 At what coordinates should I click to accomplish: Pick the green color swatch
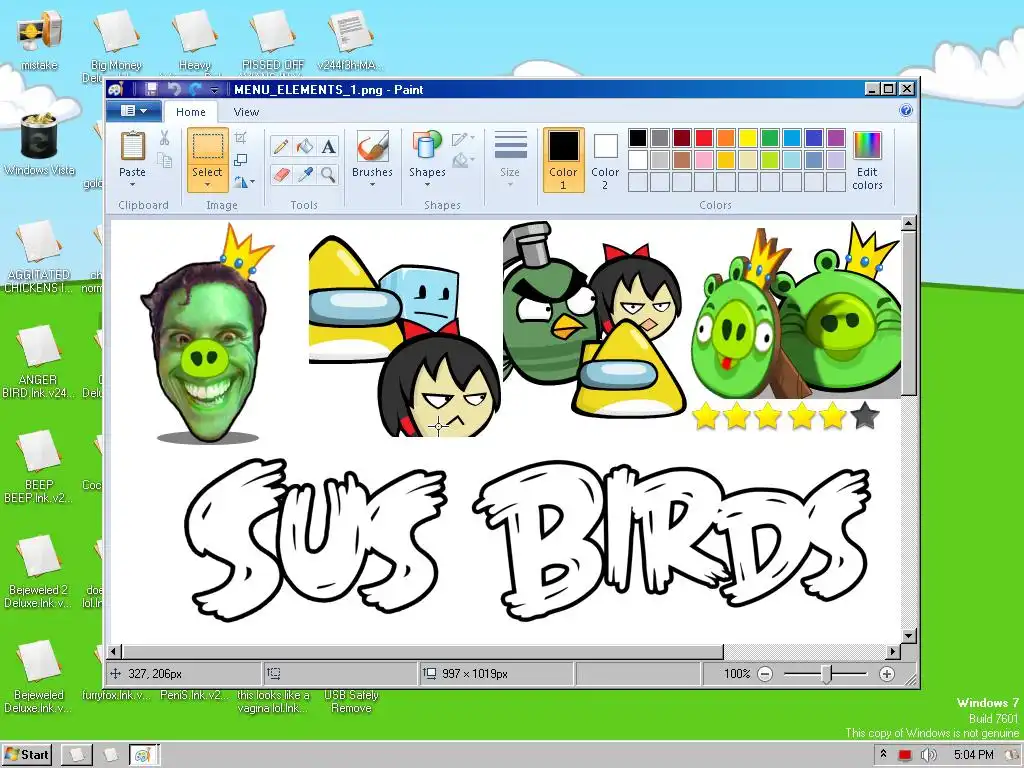coord(770,138)
